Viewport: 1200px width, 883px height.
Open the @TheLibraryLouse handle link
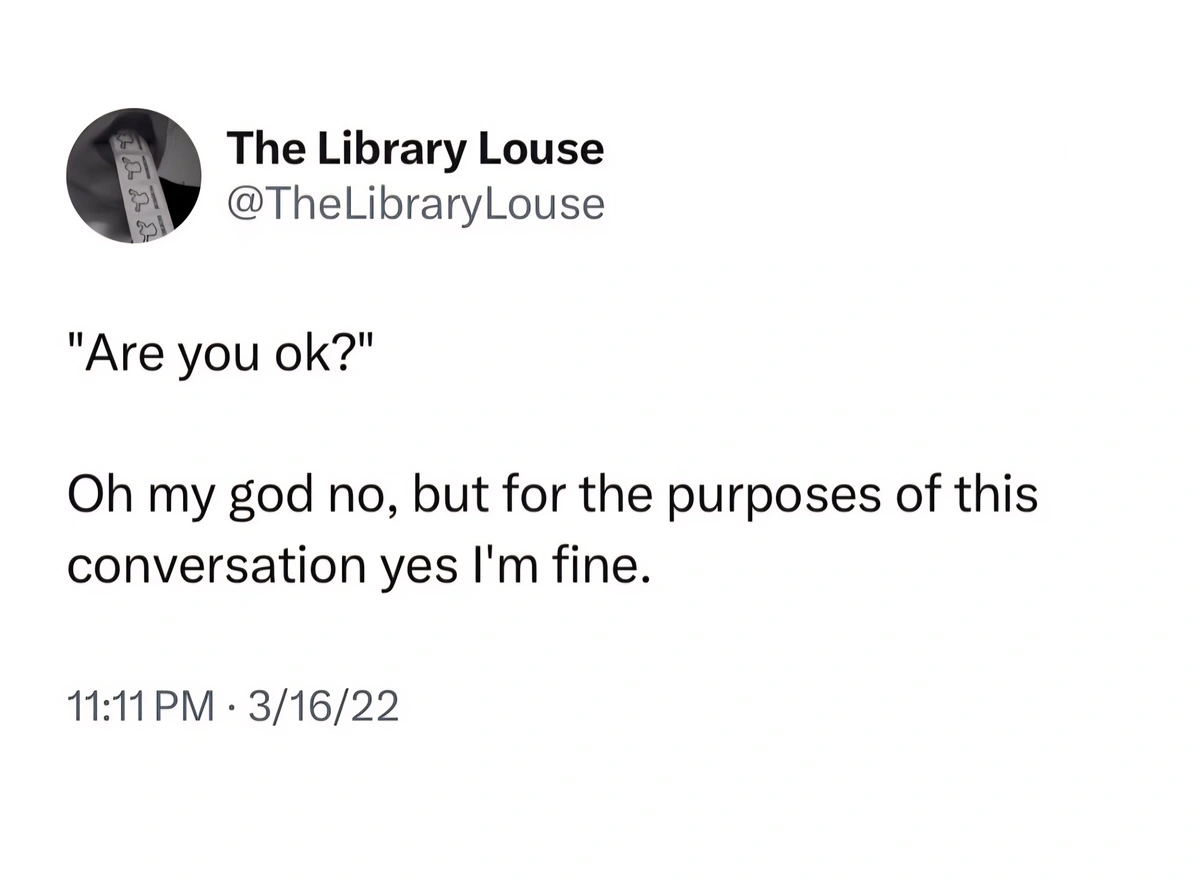click(416, 204)
